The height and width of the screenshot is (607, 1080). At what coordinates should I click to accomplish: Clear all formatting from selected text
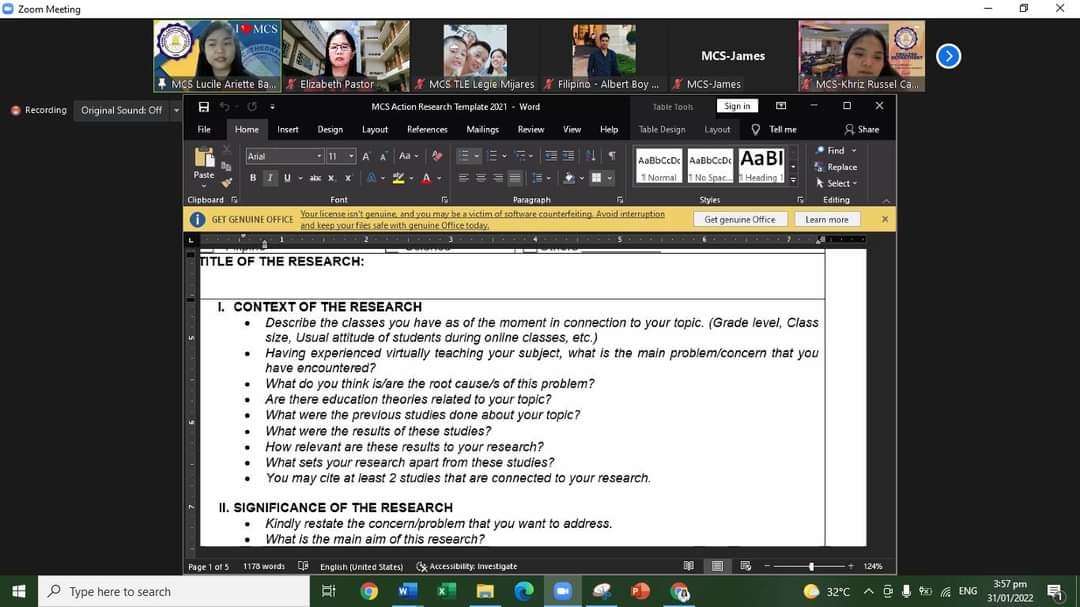[x=437, y=156]
